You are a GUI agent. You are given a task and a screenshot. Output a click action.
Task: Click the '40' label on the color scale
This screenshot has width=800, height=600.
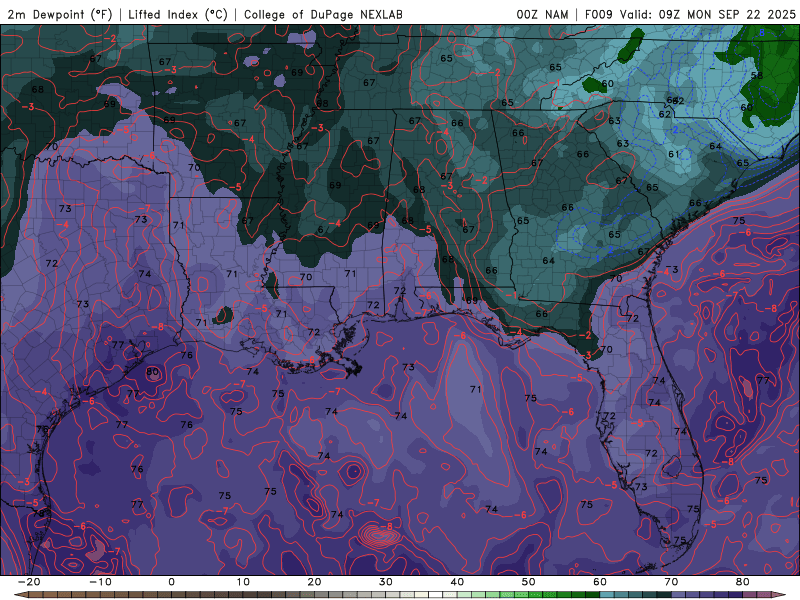click(457, 582)
